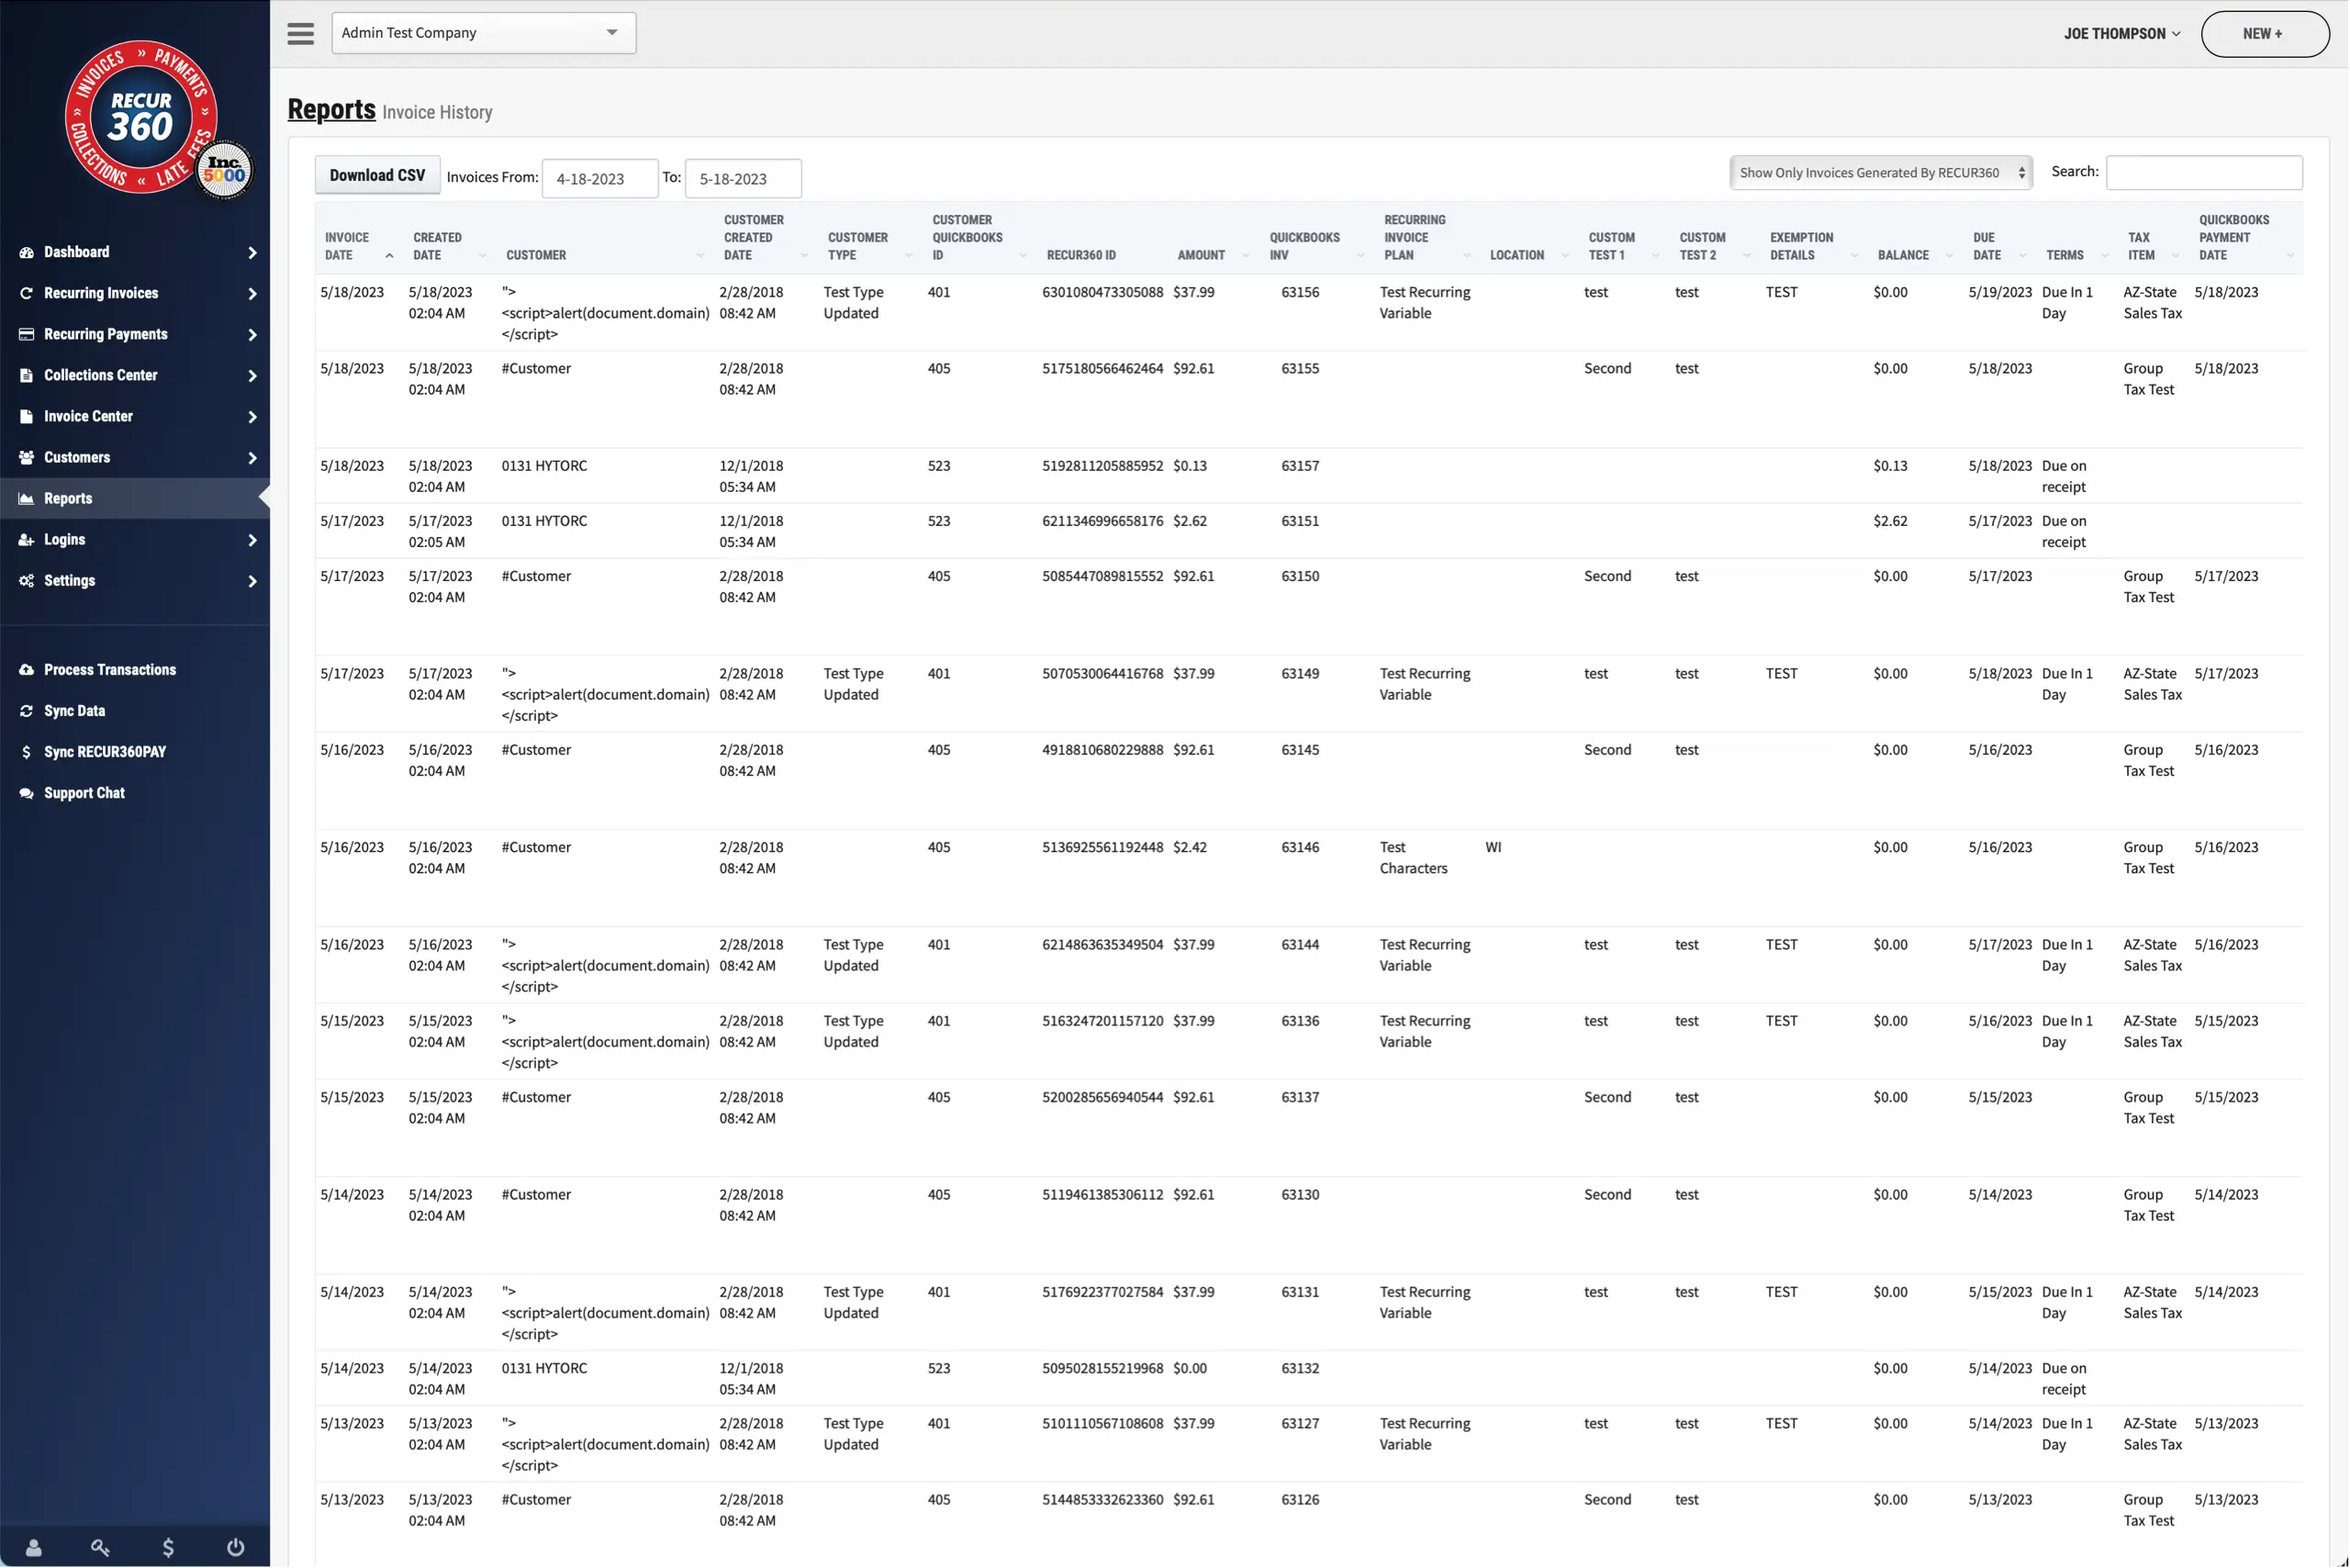2350x1568 pixels.
Task: Click the Invoices From date field
Action: (x=600, y=179)
